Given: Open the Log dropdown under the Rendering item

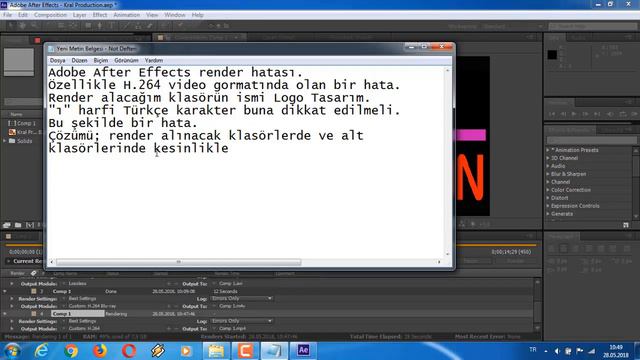Looking at the screenshot, I should [x=241, y=321].
